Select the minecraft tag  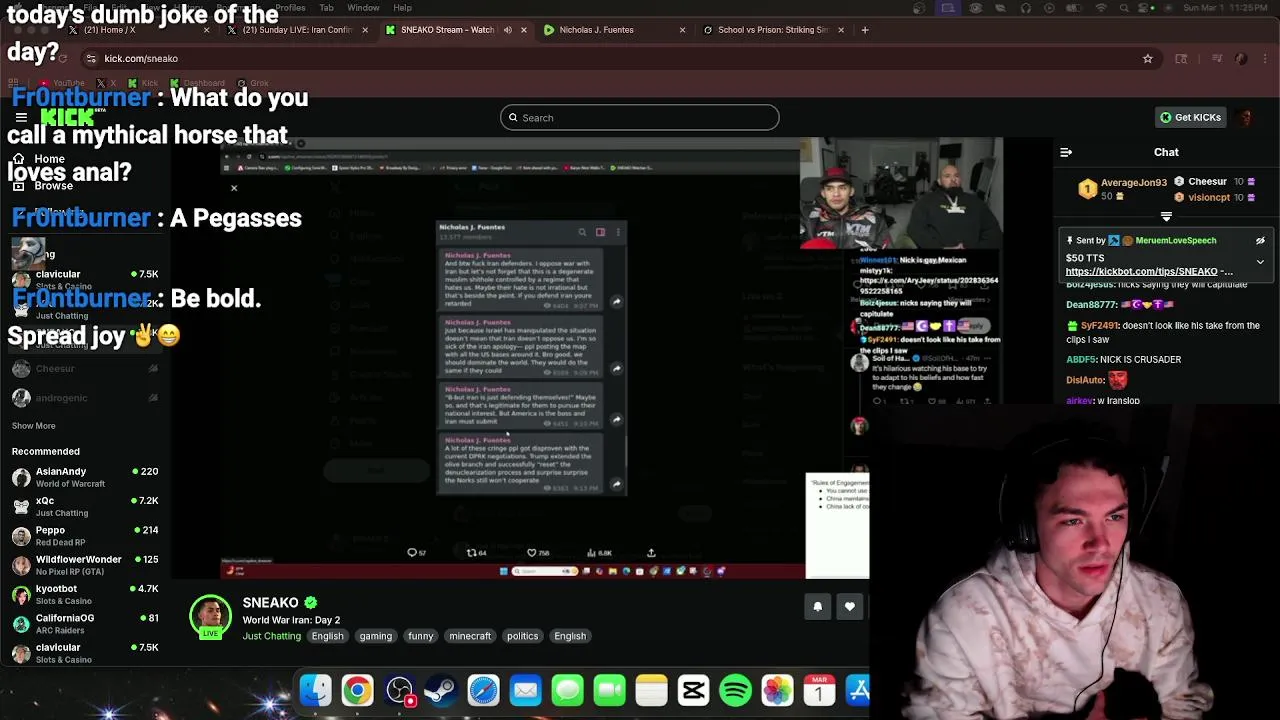coord(470,636)
